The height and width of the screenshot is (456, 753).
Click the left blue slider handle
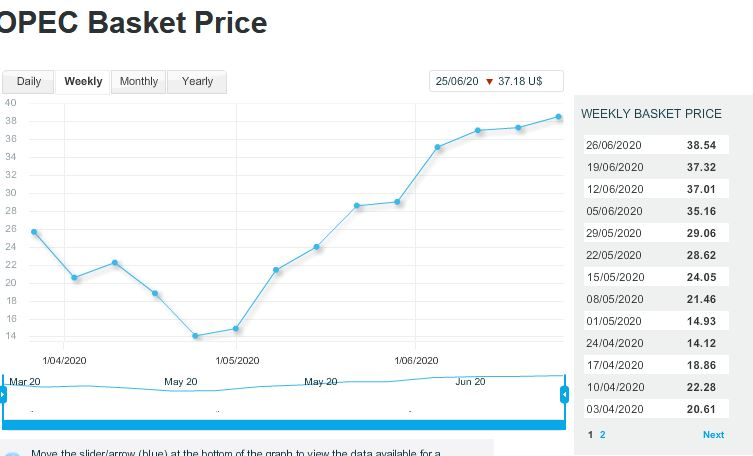(3, 395)
